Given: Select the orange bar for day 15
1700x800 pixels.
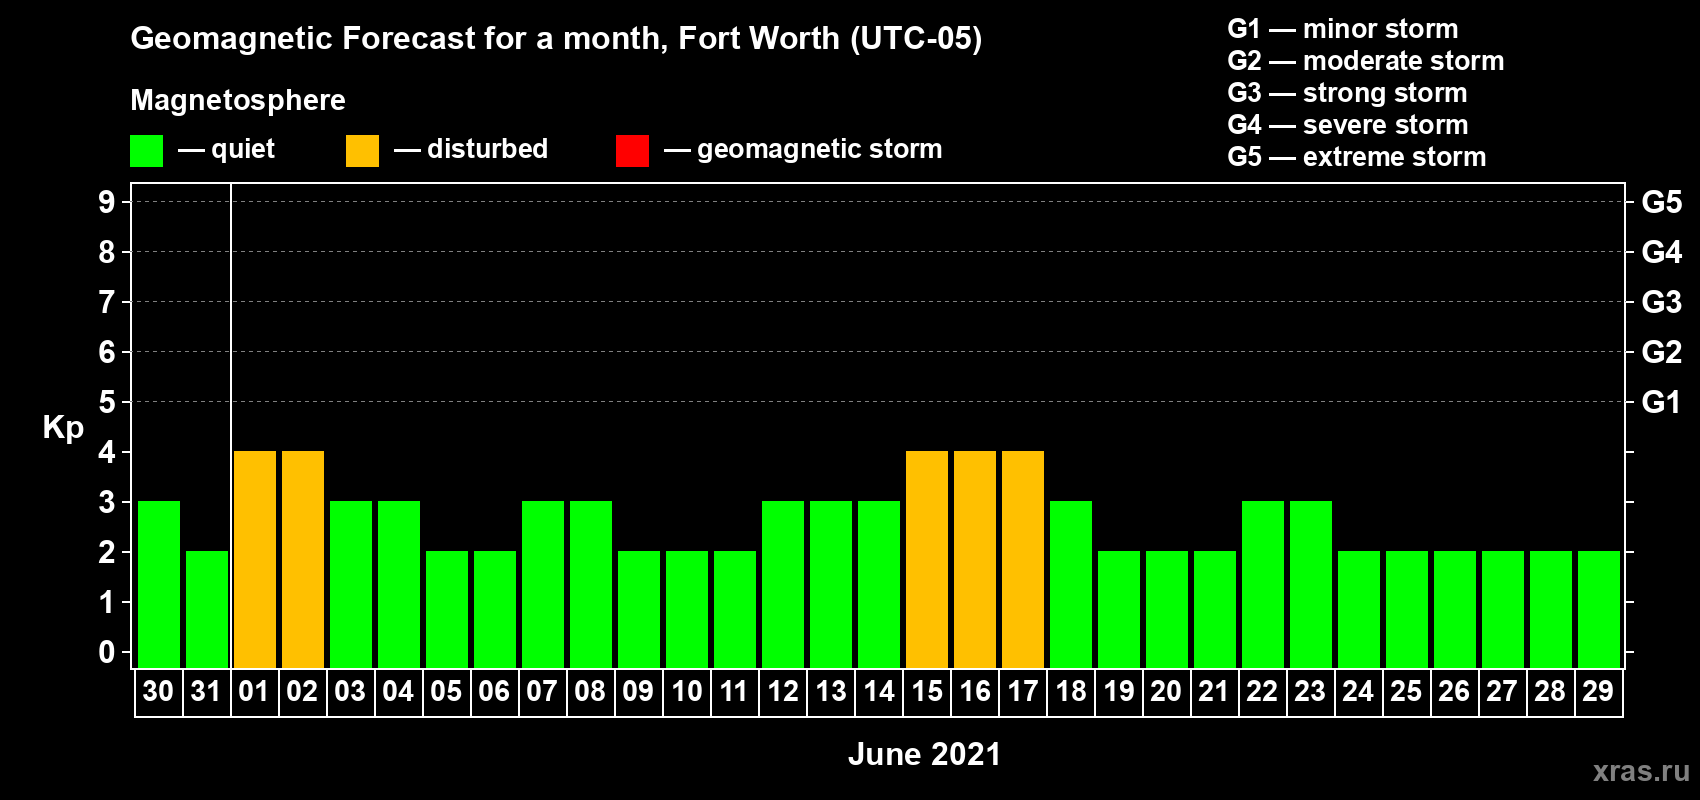Looking at the screenshot, I should point(927,559).
